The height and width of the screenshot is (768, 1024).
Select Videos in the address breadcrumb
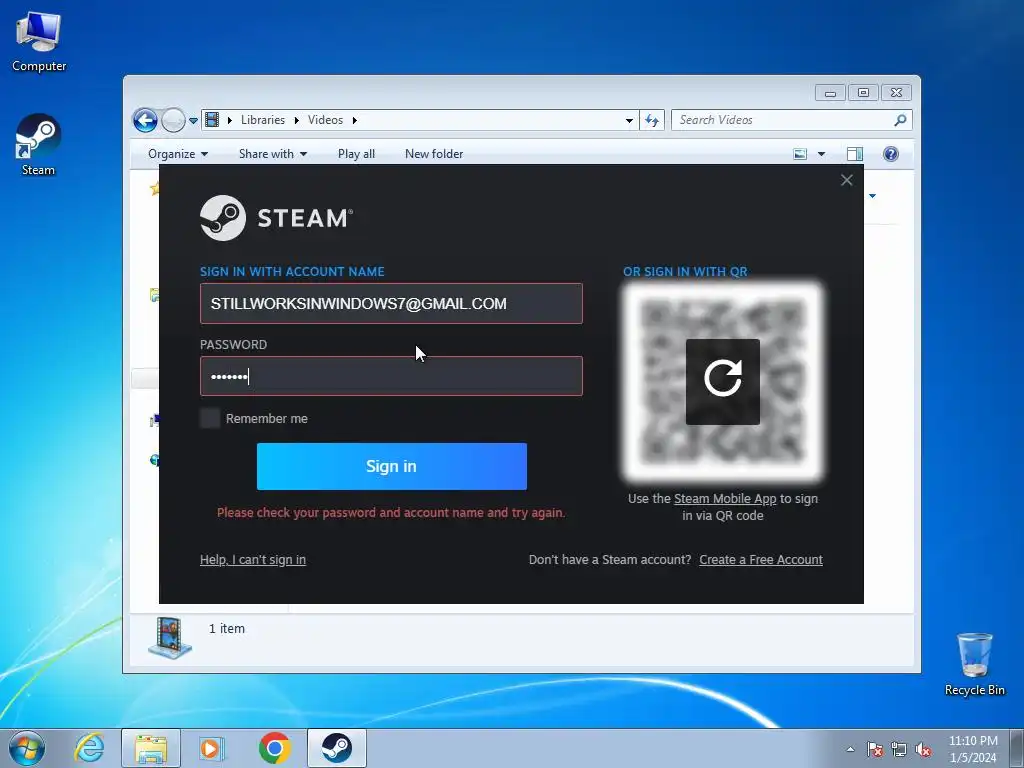pos(325,120)
